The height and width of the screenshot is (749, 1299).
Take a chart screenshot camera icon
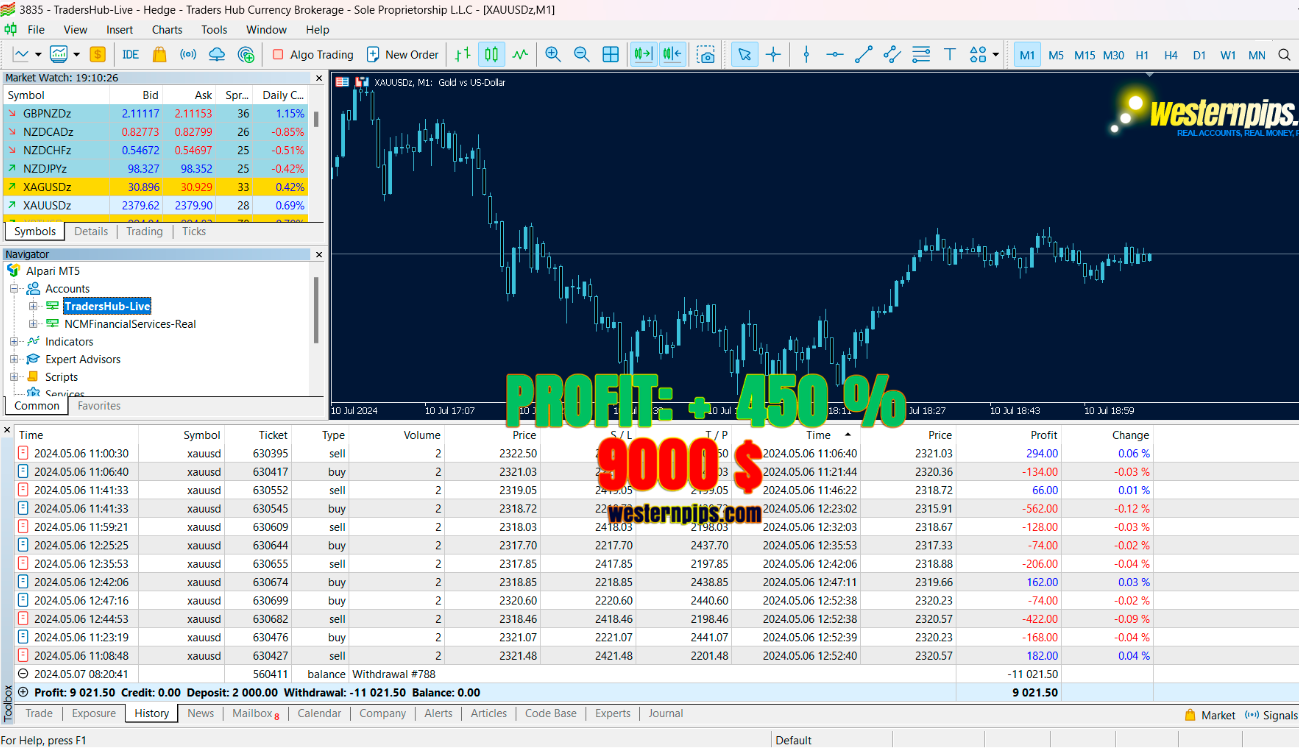707,54
